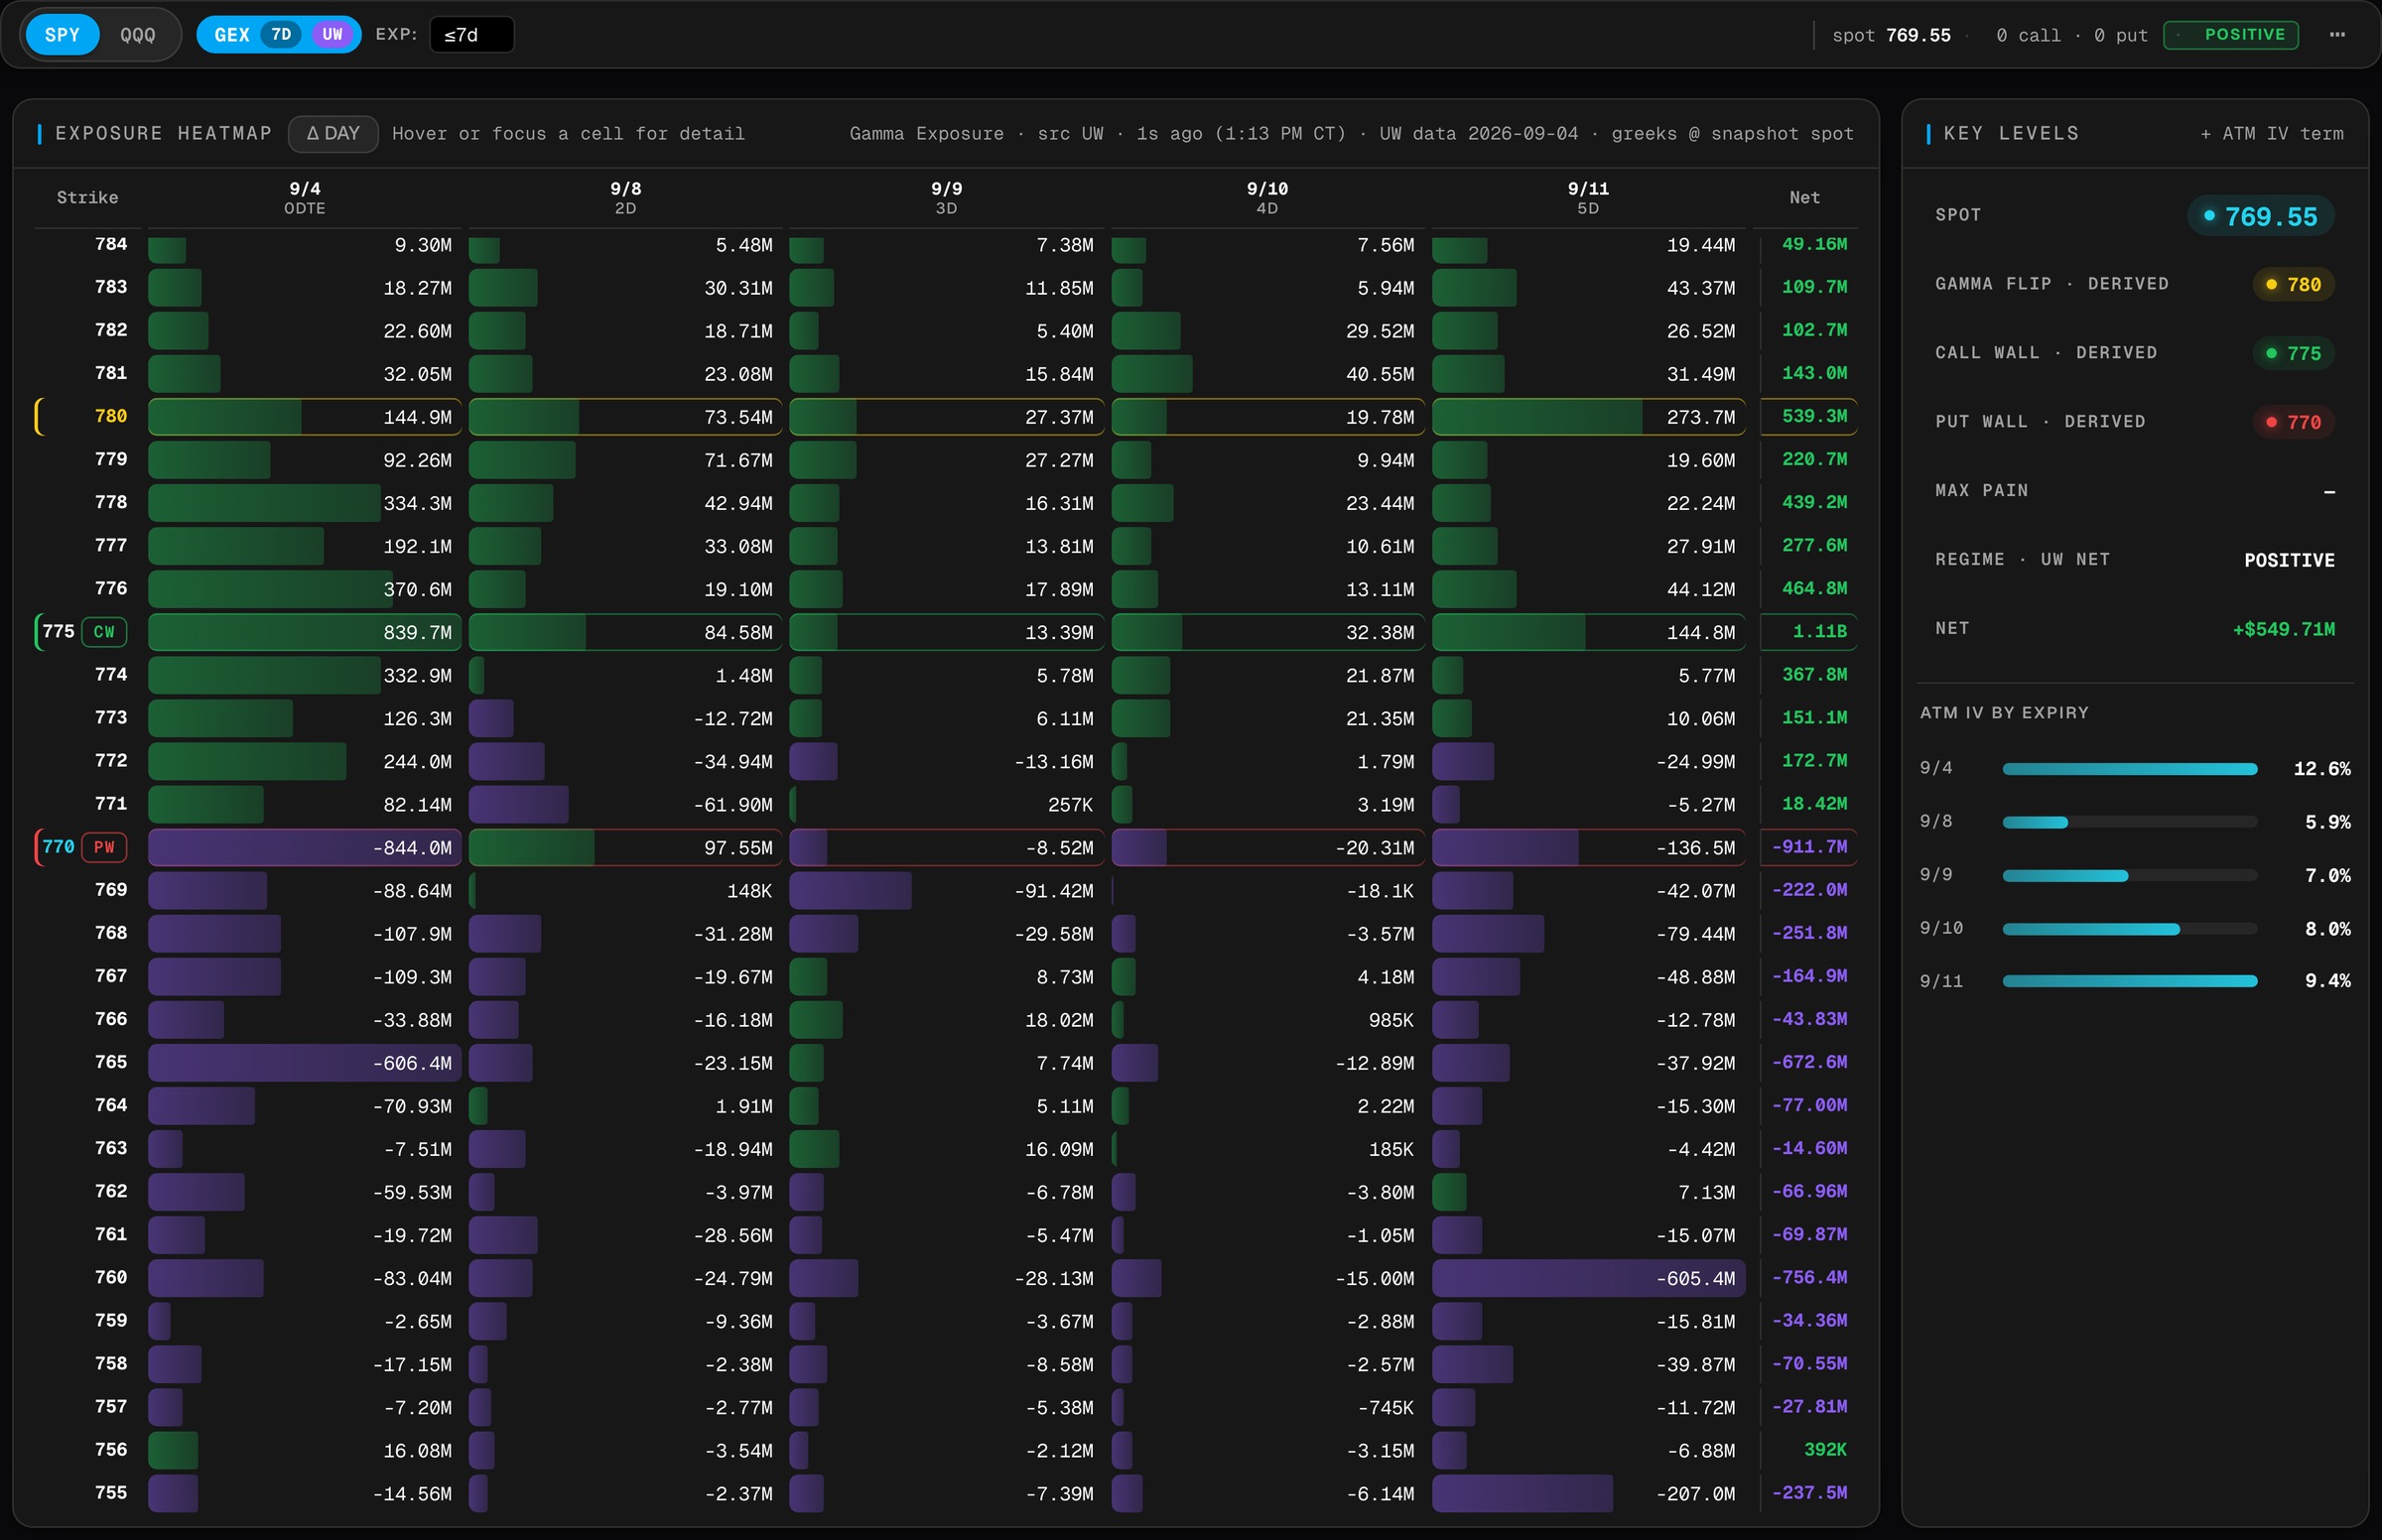Select the -136.5M cell at strike 770

click(x=1588, y=848)
